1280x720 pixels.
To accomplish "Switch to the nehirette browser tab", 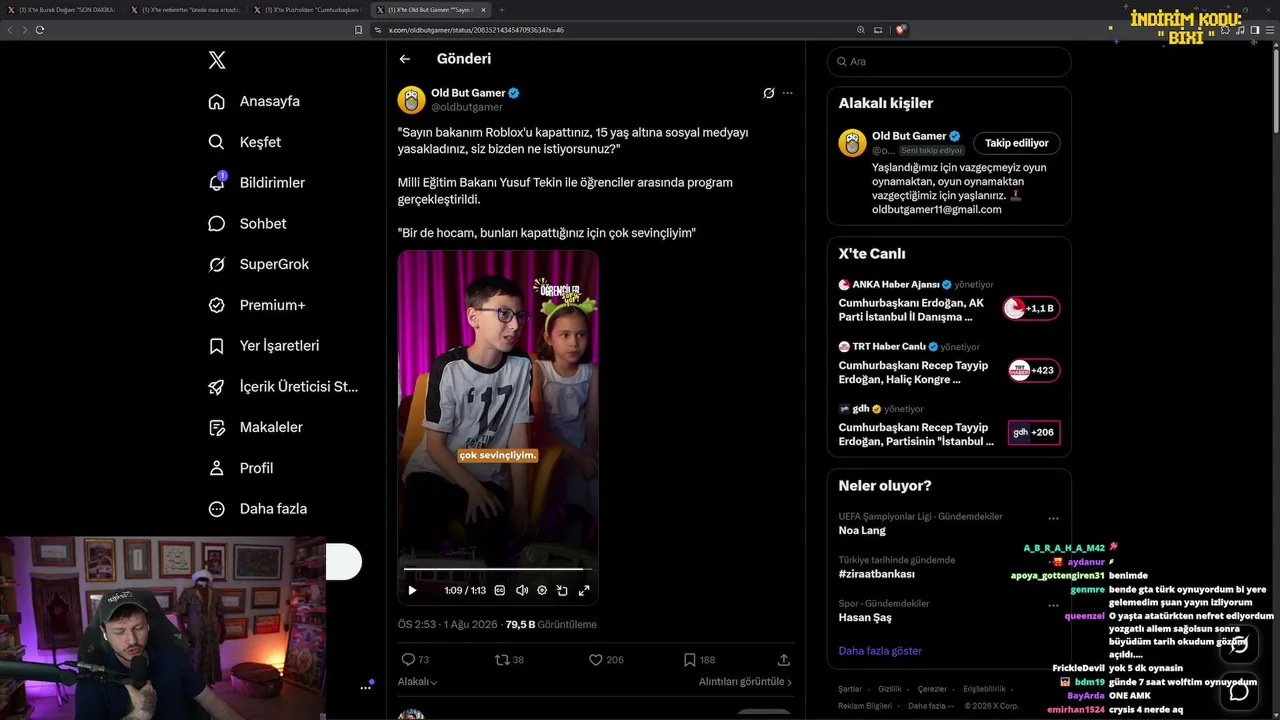I will pos(186,9).
